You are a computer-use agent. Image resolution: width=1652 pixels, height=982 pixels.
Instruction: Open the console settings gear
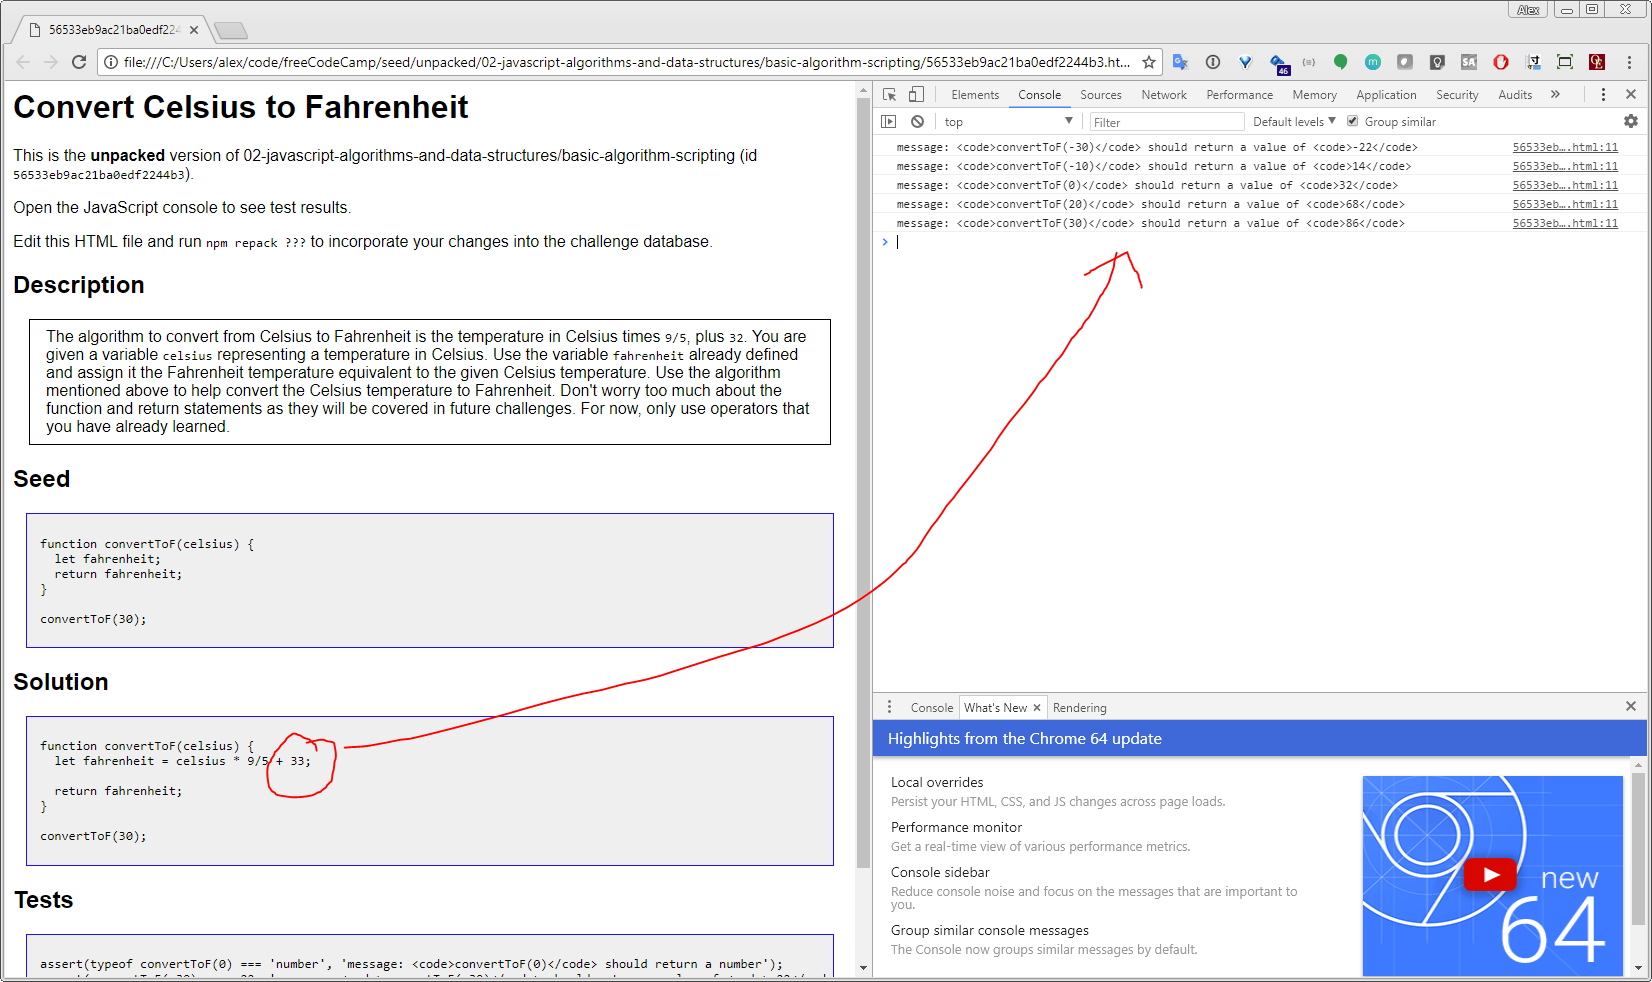coord(1631,121)
